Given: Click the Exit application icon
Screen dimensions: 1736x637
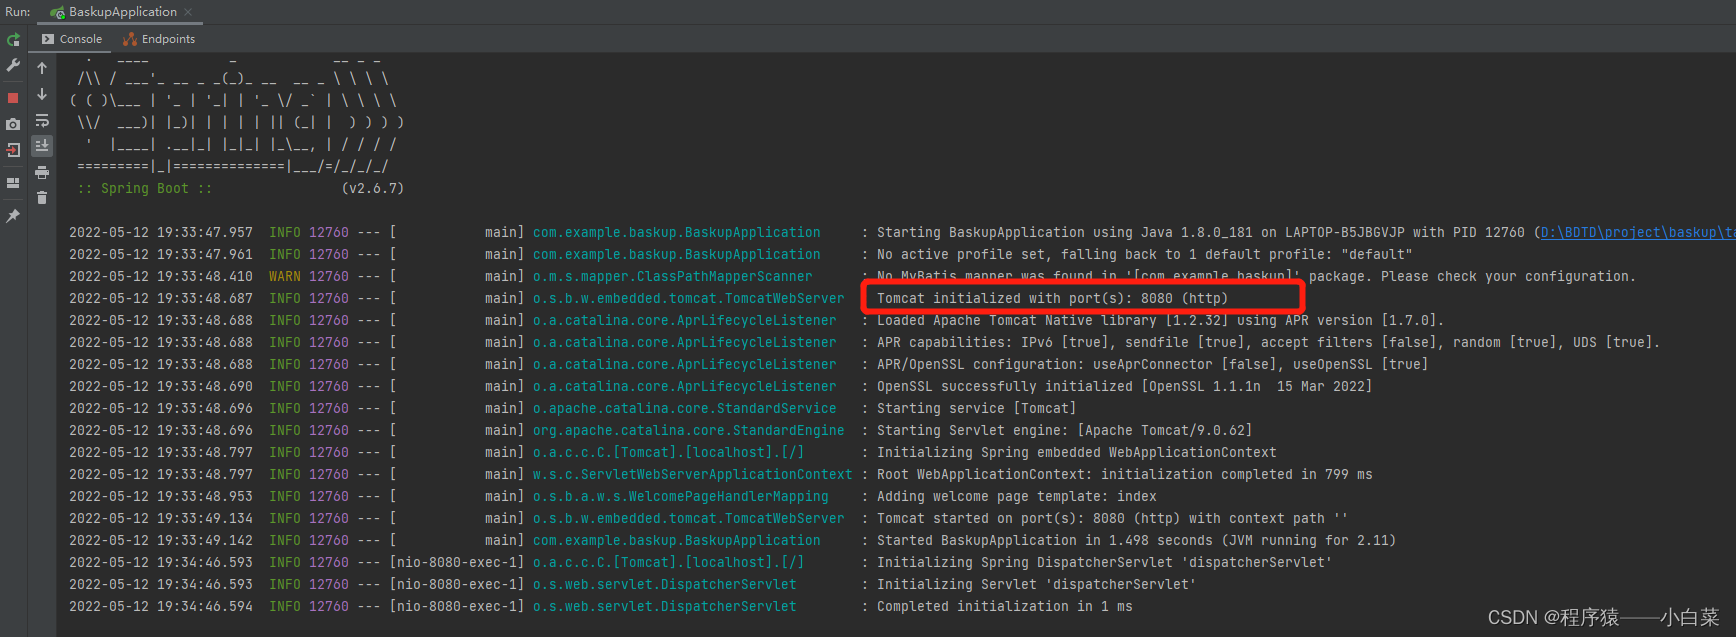Looking at the screenshot, I should tap(13, 150).
